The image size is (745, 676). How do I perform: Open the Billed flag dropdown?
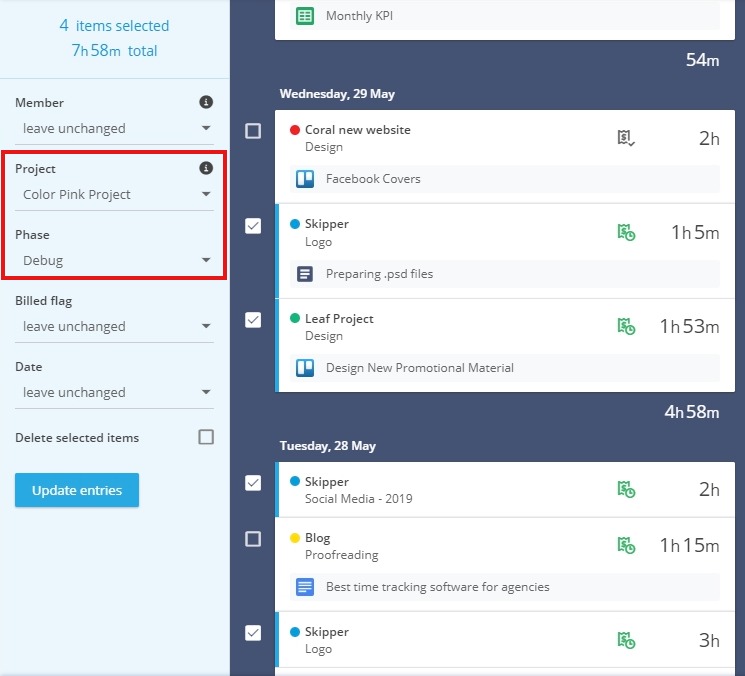(x=114, y=326)
